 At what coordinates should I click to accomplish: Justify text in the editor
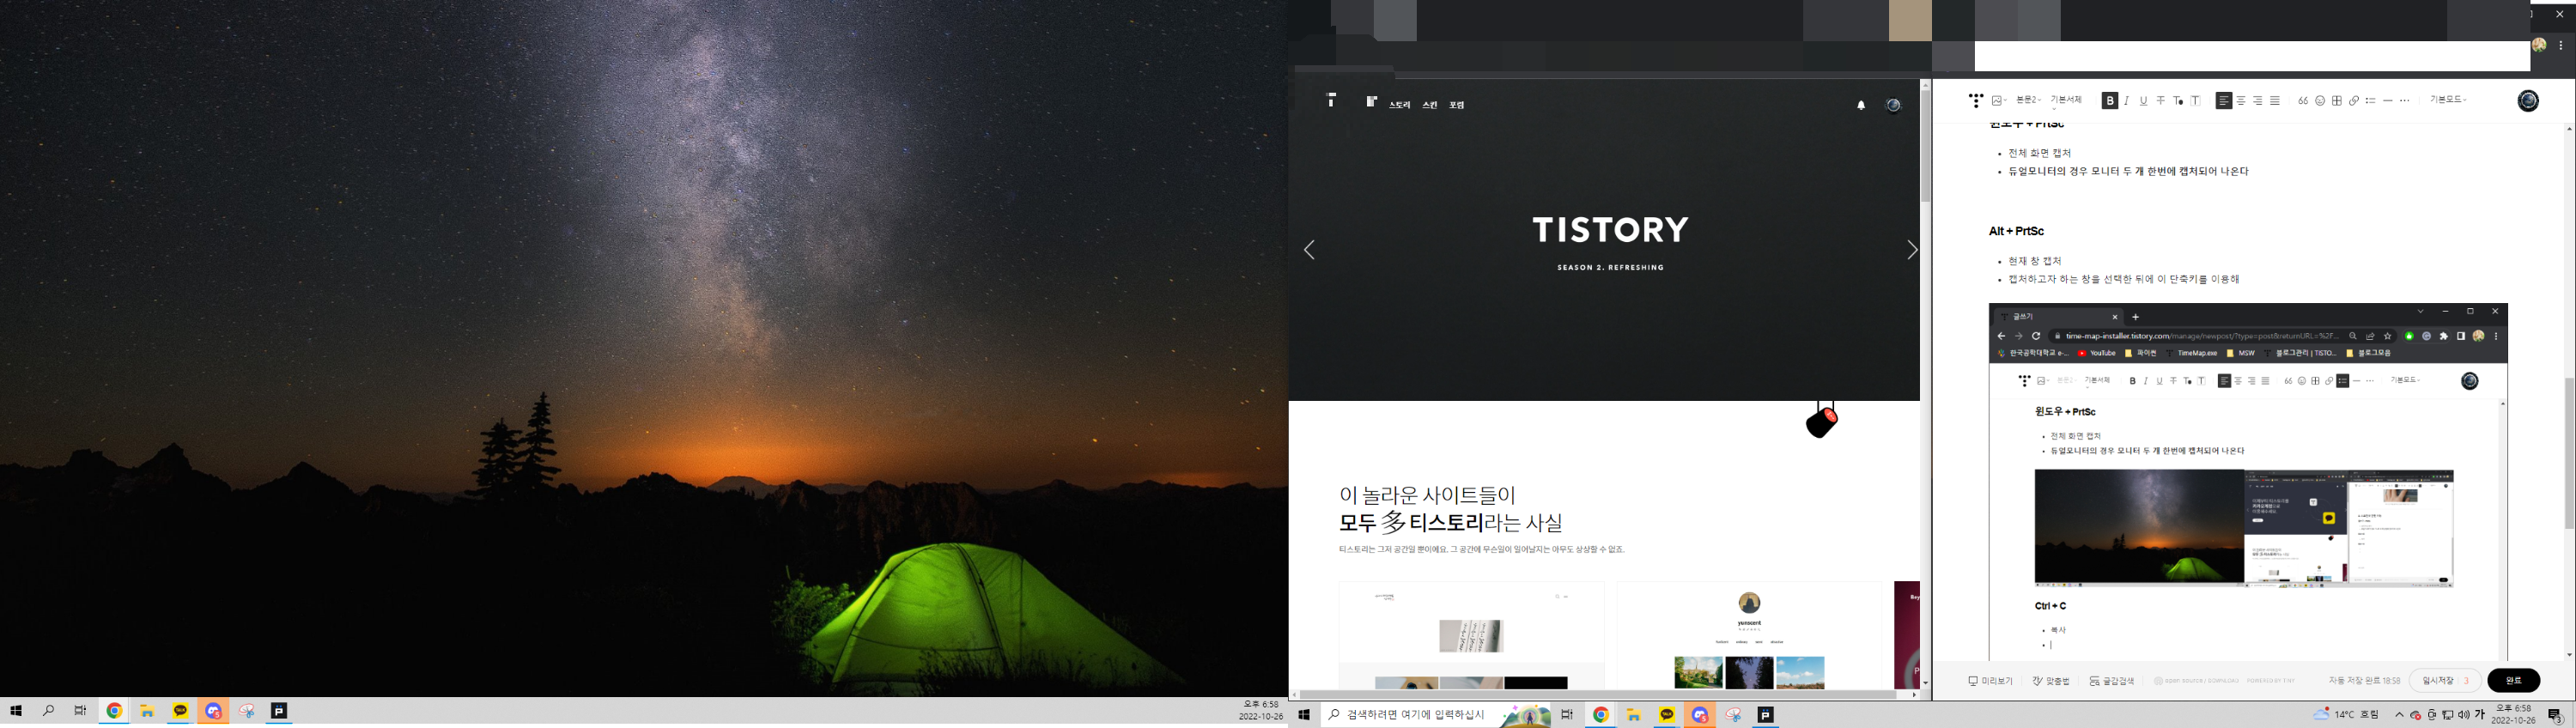click(2275, 100)
